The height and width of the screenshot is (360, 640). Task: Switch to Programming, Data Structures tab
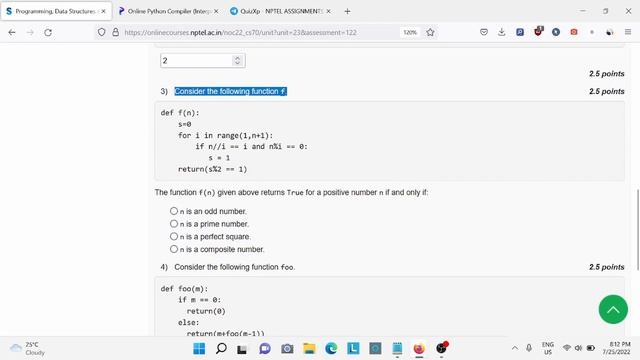[x=56, y=11]
